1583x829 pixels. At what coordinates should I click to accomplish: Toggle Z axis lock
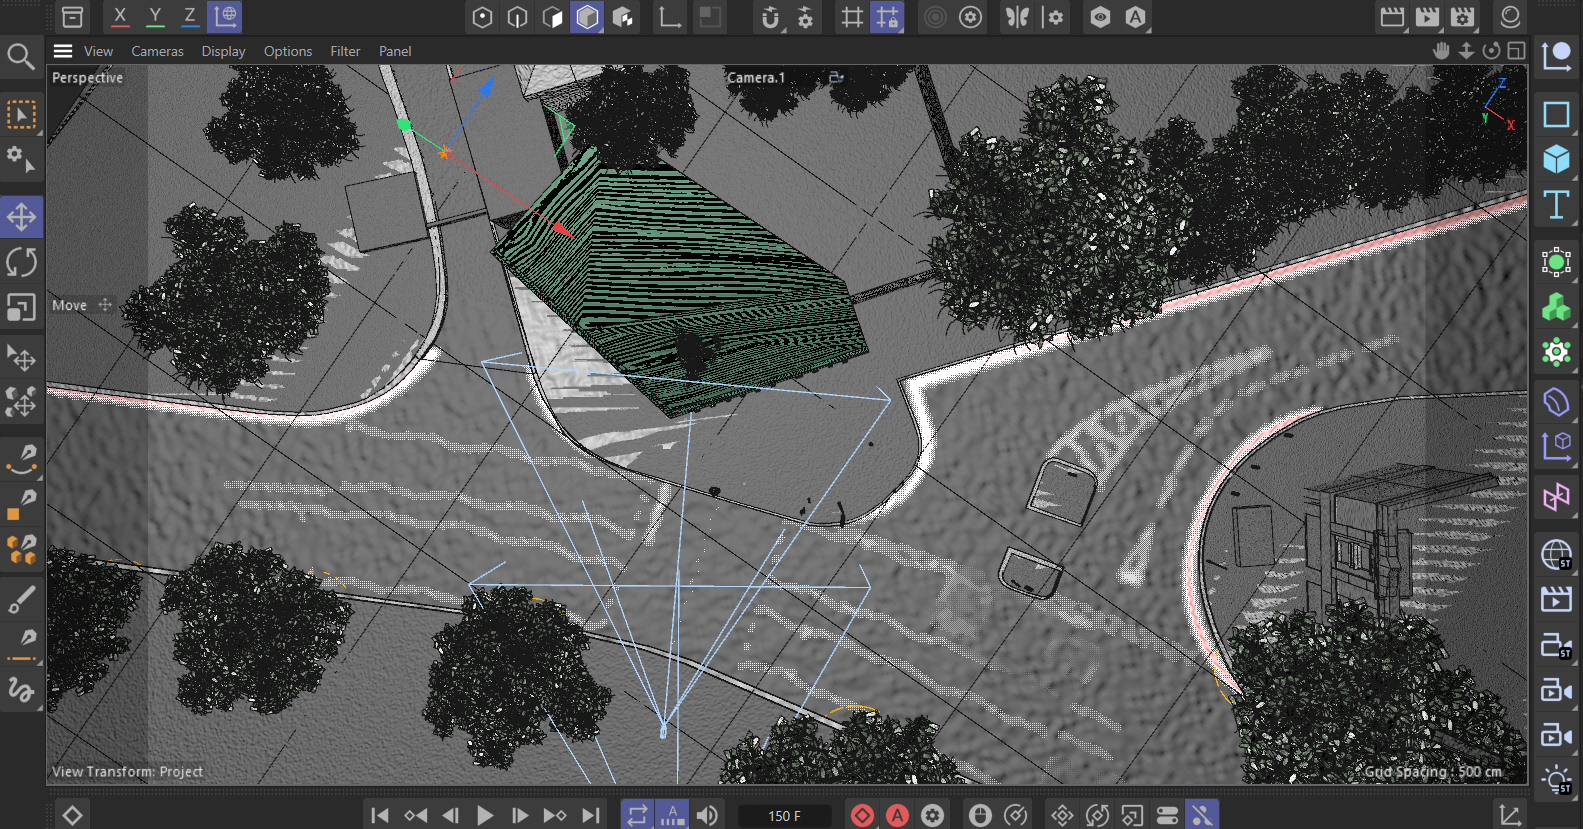pos(189,17)
